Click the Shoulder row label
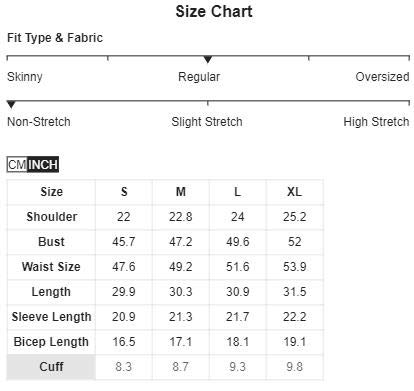 (x=52, y=217)
